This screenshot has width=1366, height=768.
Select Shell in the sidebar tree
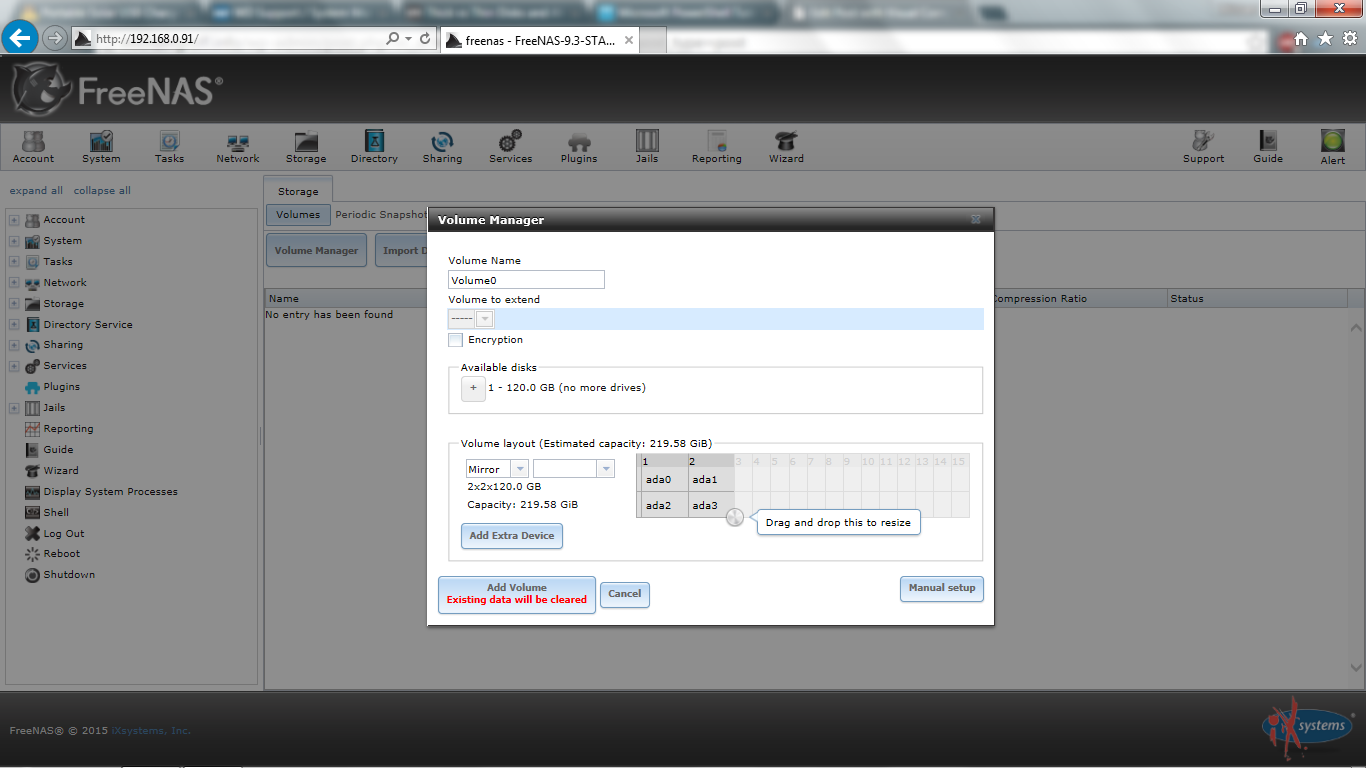click(x=56, y=512)
